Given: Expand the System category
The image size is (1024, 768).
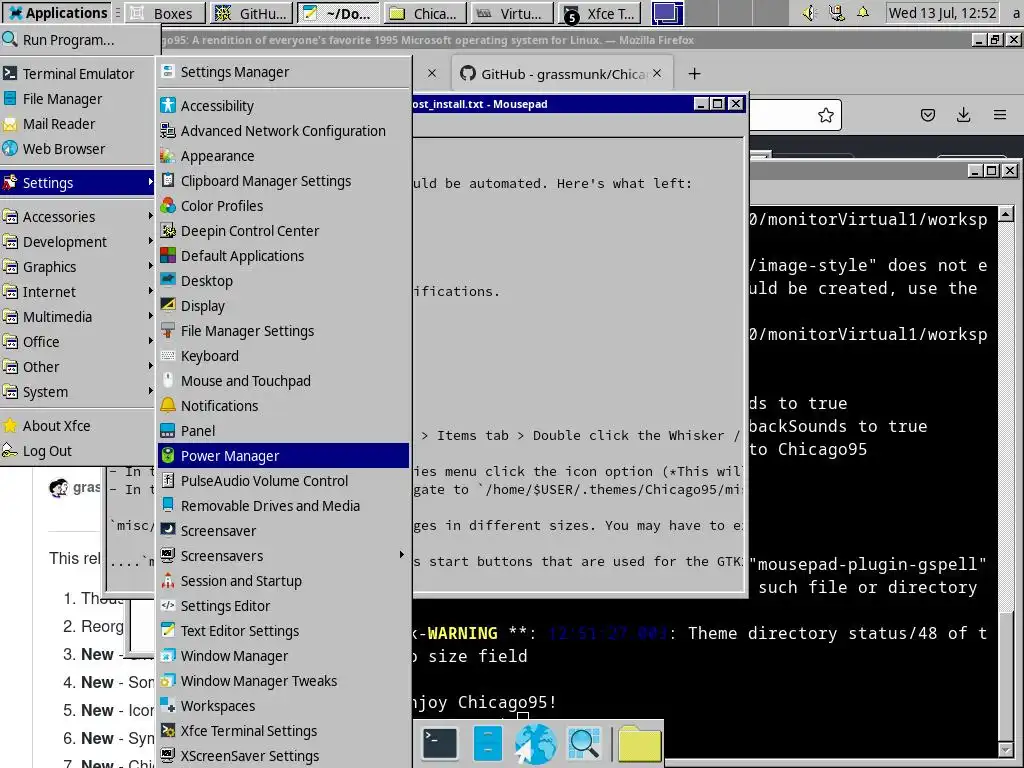Looking at the screenshot, I should coord(78,392).
